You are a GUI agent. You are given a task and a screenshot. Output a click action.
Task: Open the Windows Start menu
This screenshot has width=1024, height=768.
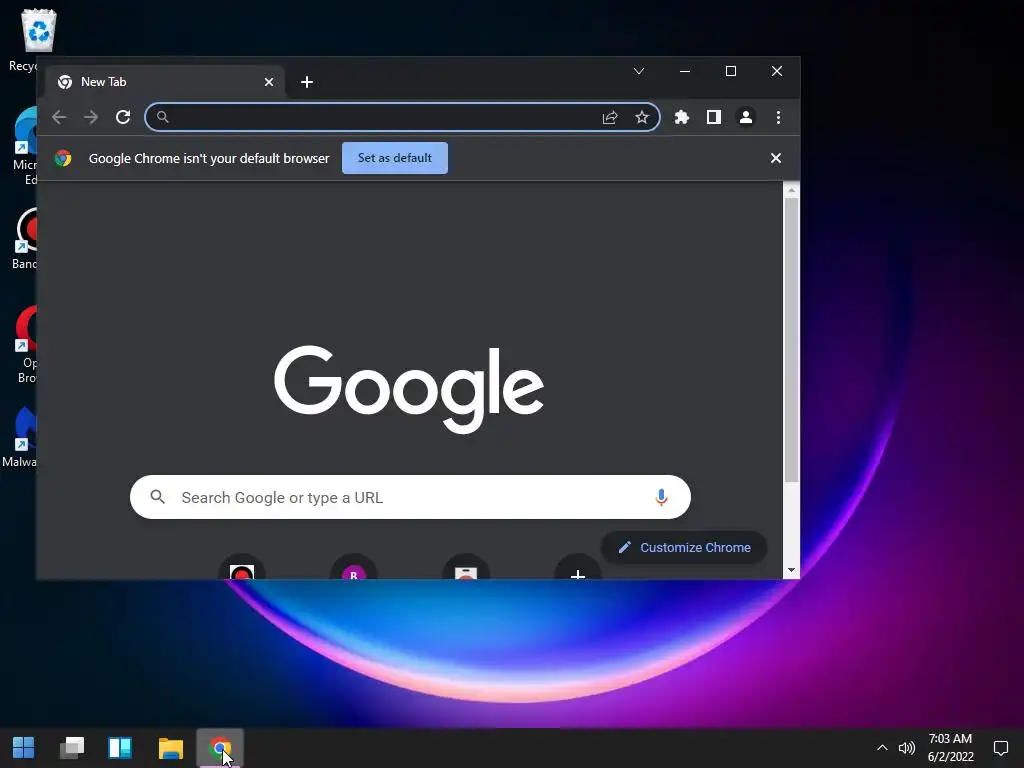[24, 748]
